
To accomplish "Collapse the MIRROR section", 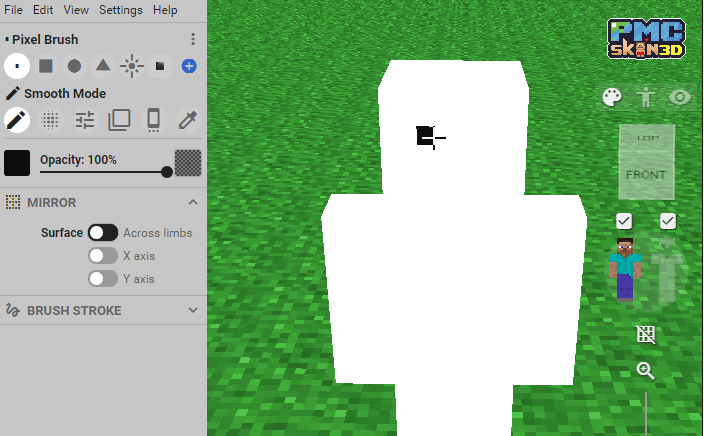I will click(193, 202).
